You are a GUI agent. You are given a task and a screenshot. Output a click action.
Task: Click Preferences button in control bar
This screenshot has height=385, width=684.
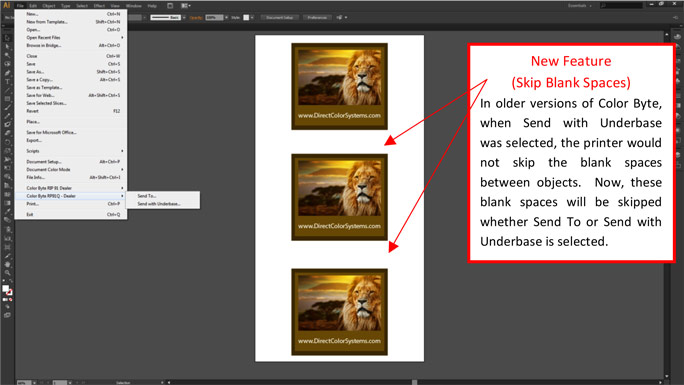(317, 17)
